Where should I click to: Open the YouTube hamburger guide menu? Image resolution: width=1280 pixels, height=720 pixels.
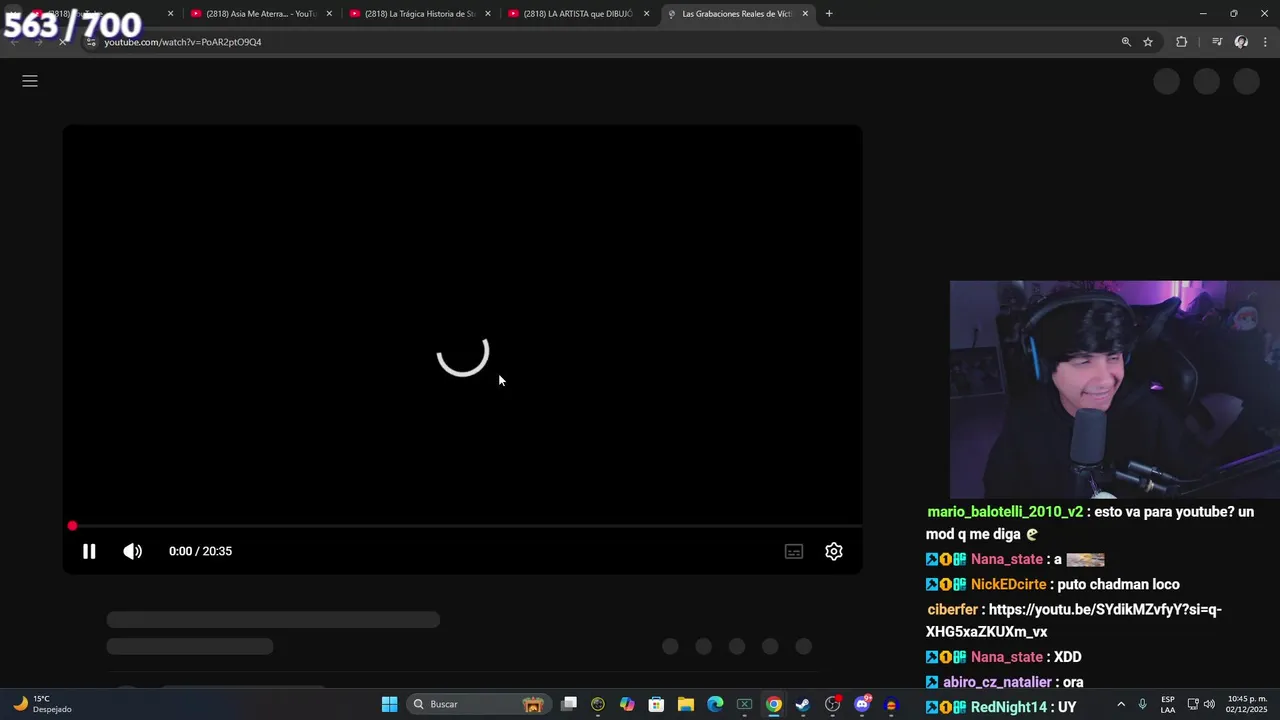tap(30, 81)
